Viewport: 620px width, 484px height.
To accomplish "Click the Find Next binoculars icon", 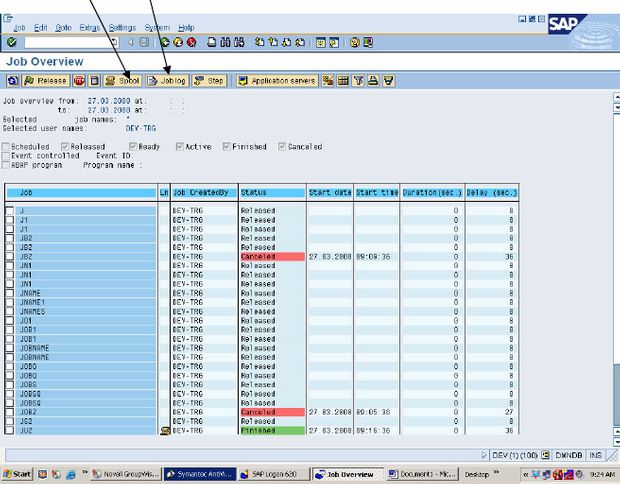I will pos(239,42).
